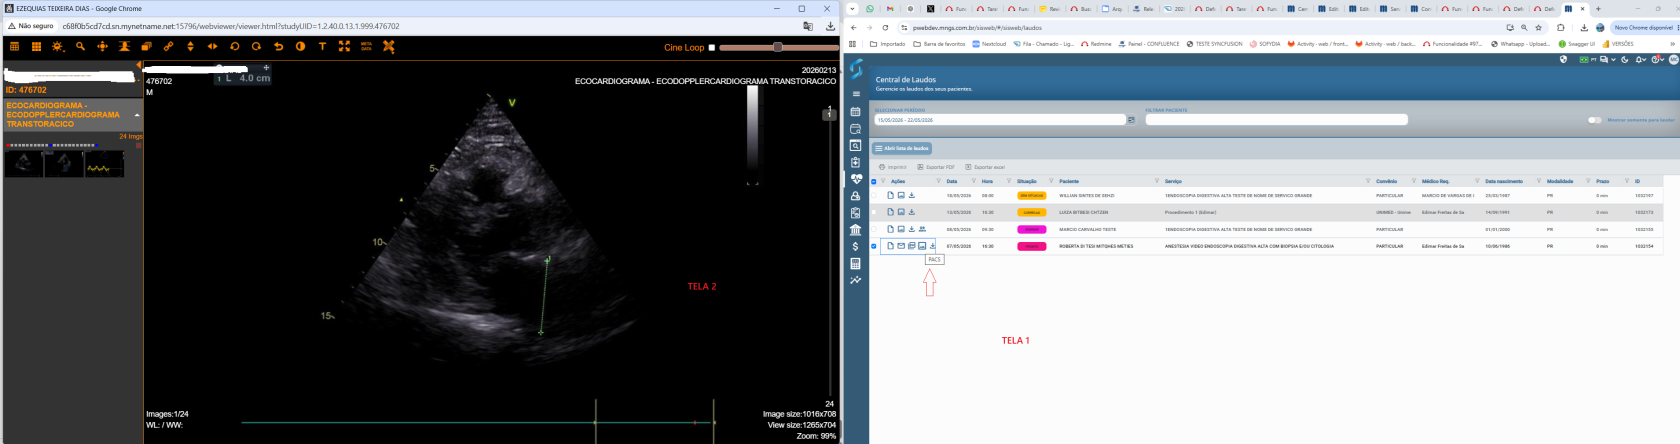Click 'Novo Chrome disponível' button
This screenshot has width=1680, height=444.
[x=1642, y=28]
